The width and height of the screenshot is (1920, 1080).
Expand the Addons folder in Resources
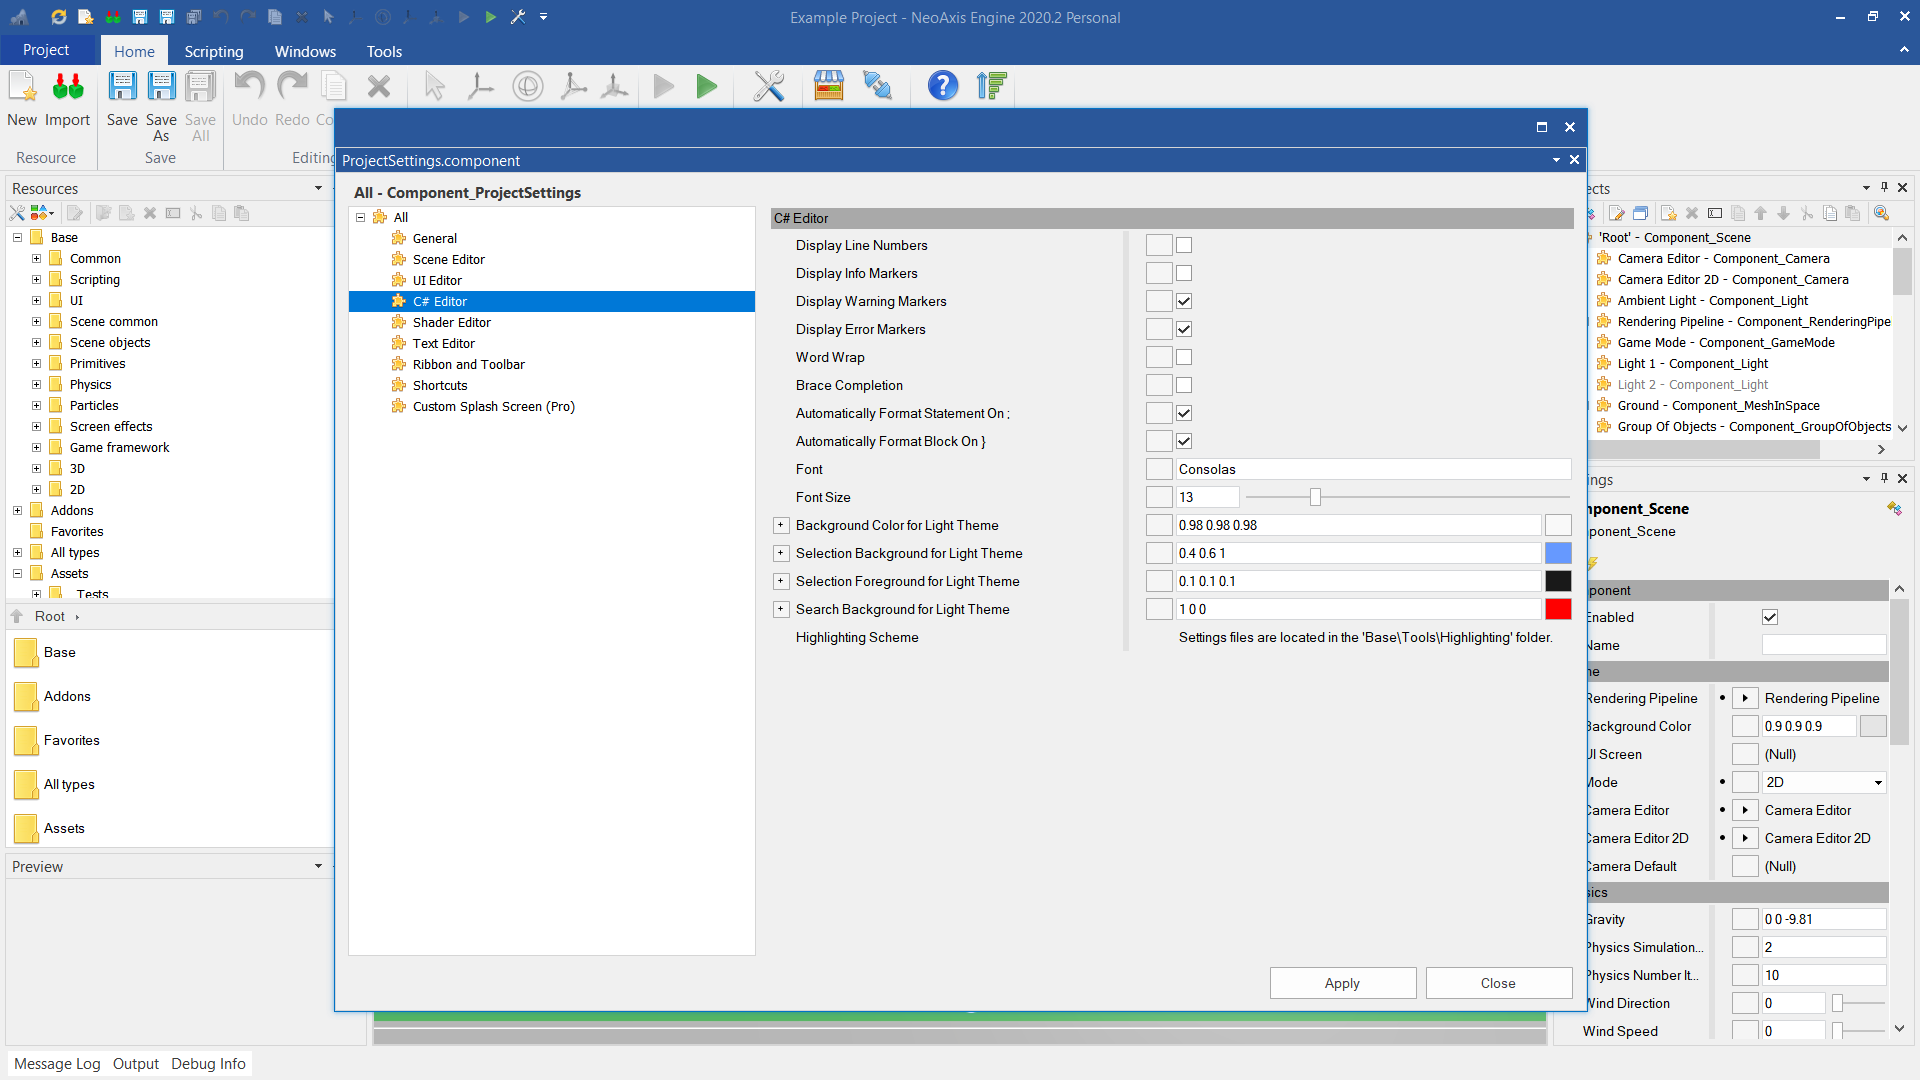click(x=17, y=510)
